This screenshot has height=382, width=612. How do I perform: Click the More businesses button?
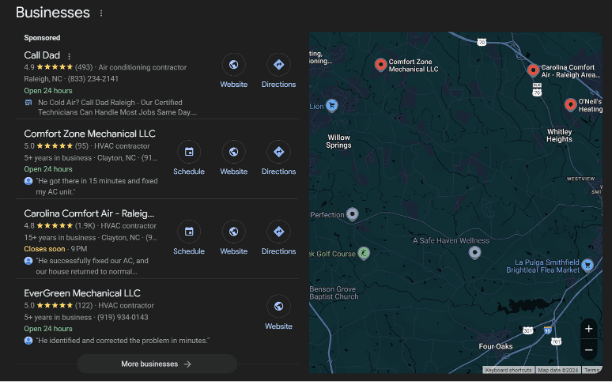pos(157,364)
